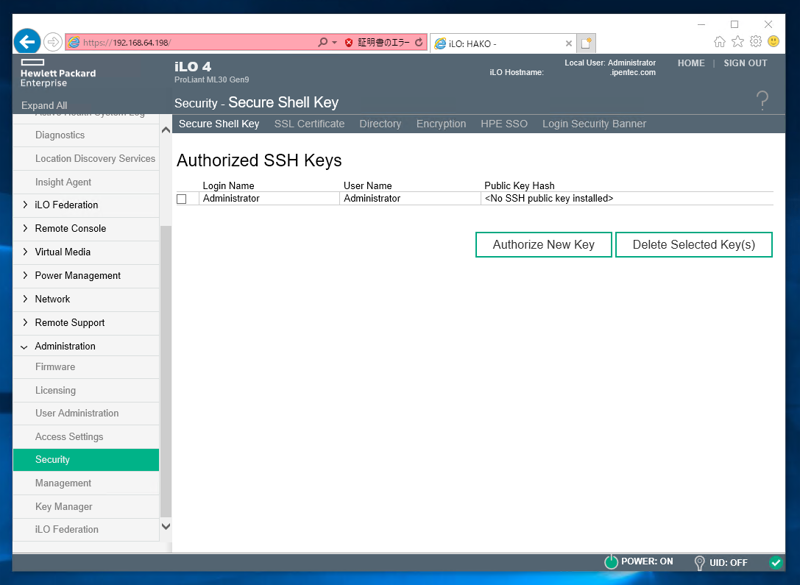The image size is (800, 585).
Task: Switch to the Secure Shell Key tab
Action: (x=219, y=124)
